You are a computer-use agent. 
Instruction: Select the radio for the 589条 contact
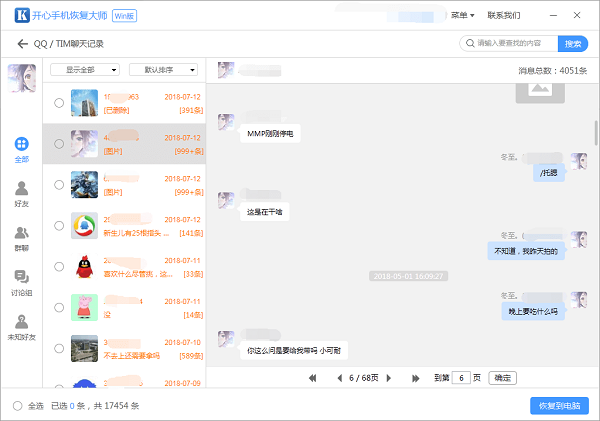coord(59,349)
